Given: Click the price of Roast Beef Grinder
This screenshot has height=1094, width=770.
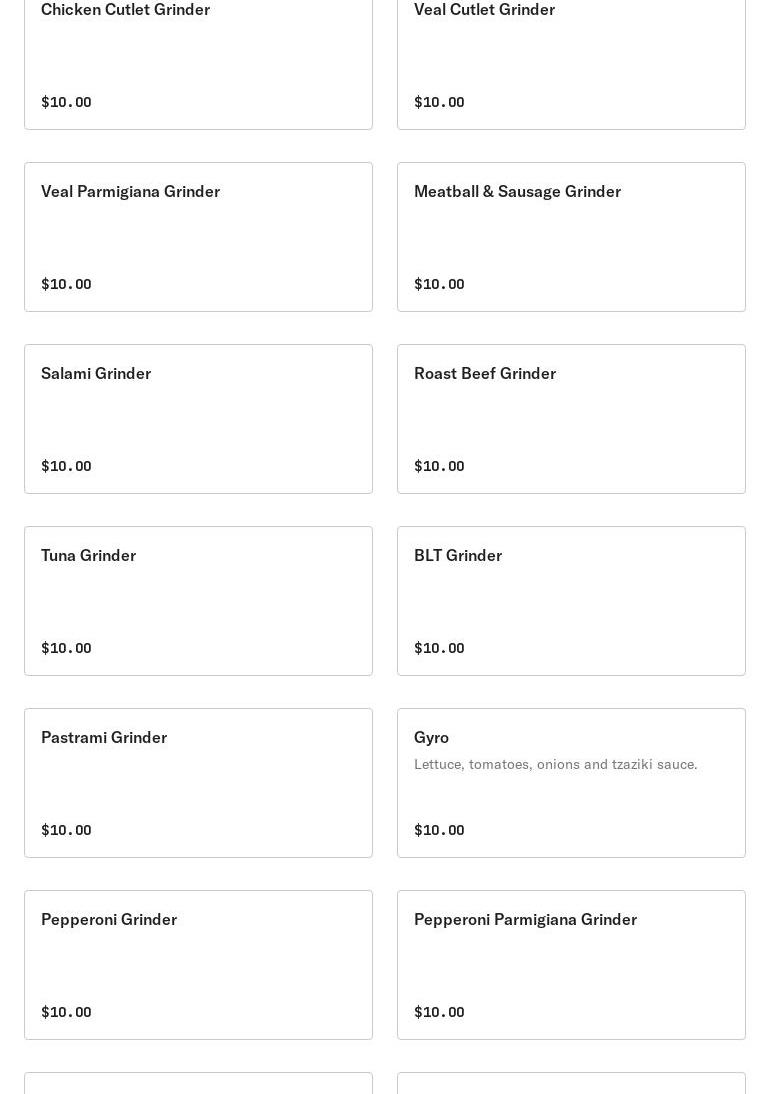Looking at the screenshot, I should pyautogui.click(x=439, y=466).
